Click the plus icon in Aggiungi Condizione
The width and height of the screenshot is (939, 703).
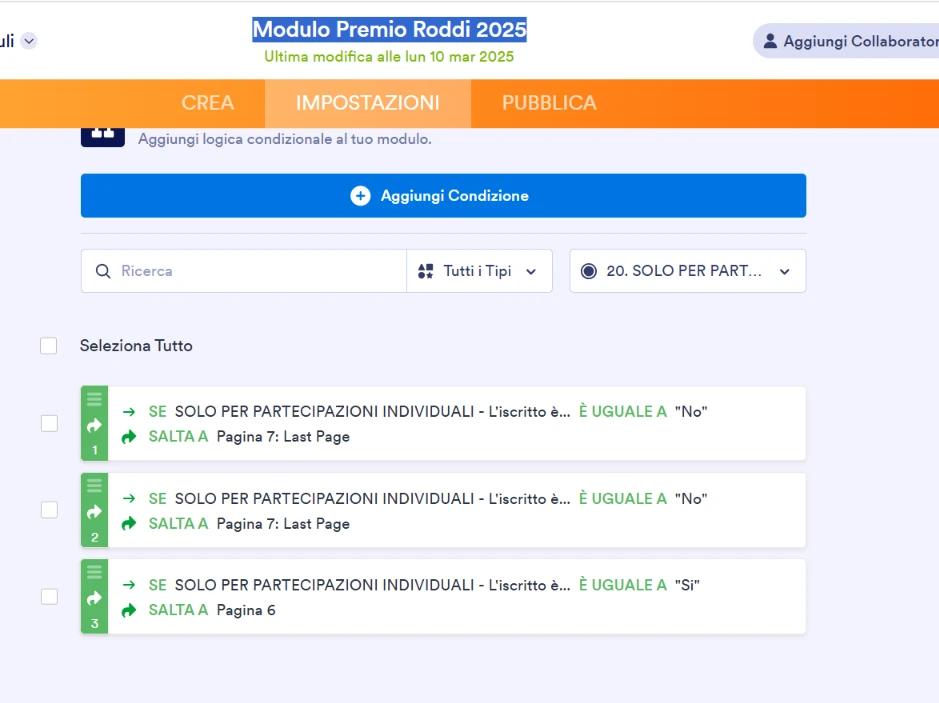tap(360, 196)
